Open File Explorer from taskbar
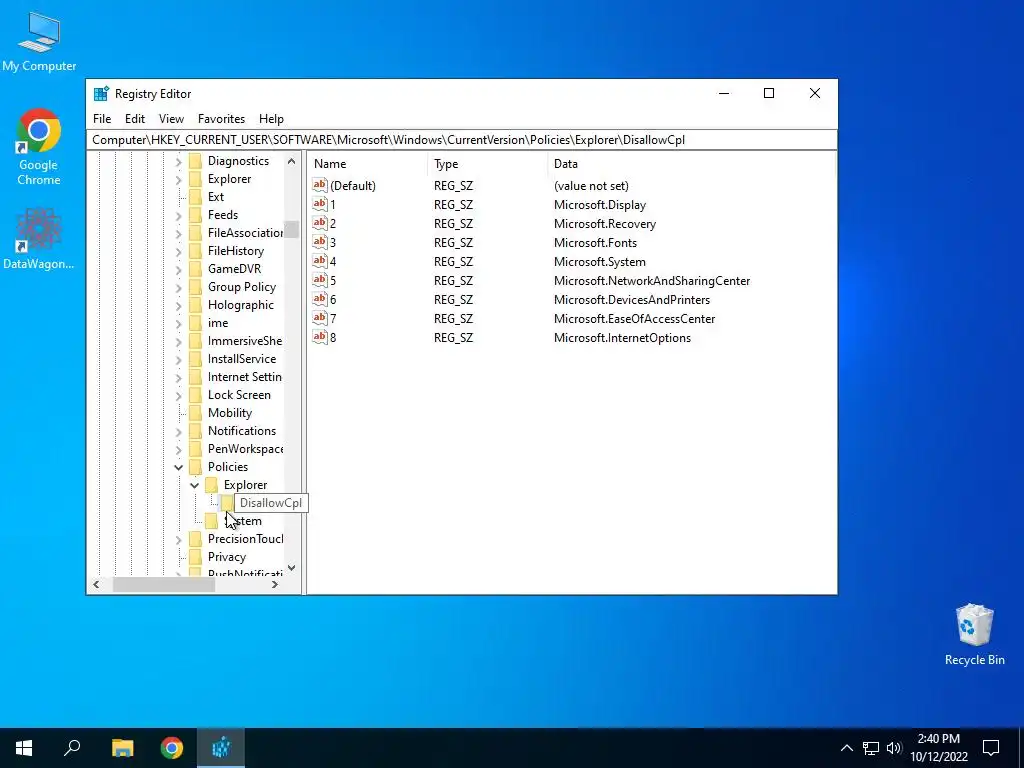 (x=122, y=748)
